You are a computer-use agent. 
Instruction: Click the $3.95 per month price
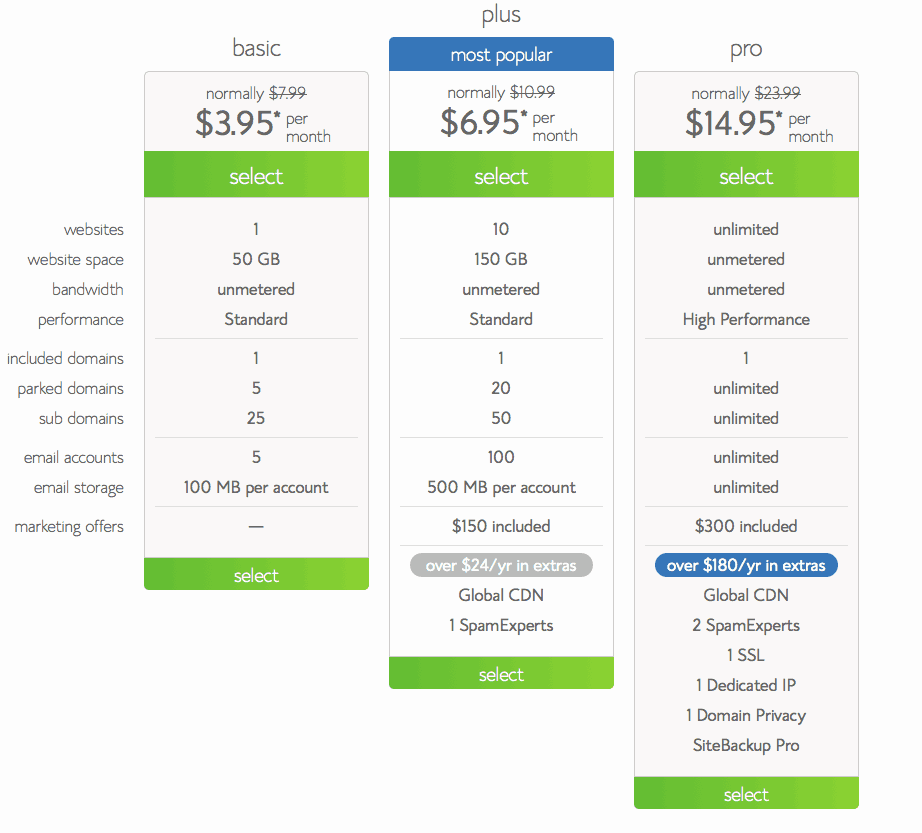point(263,123)
